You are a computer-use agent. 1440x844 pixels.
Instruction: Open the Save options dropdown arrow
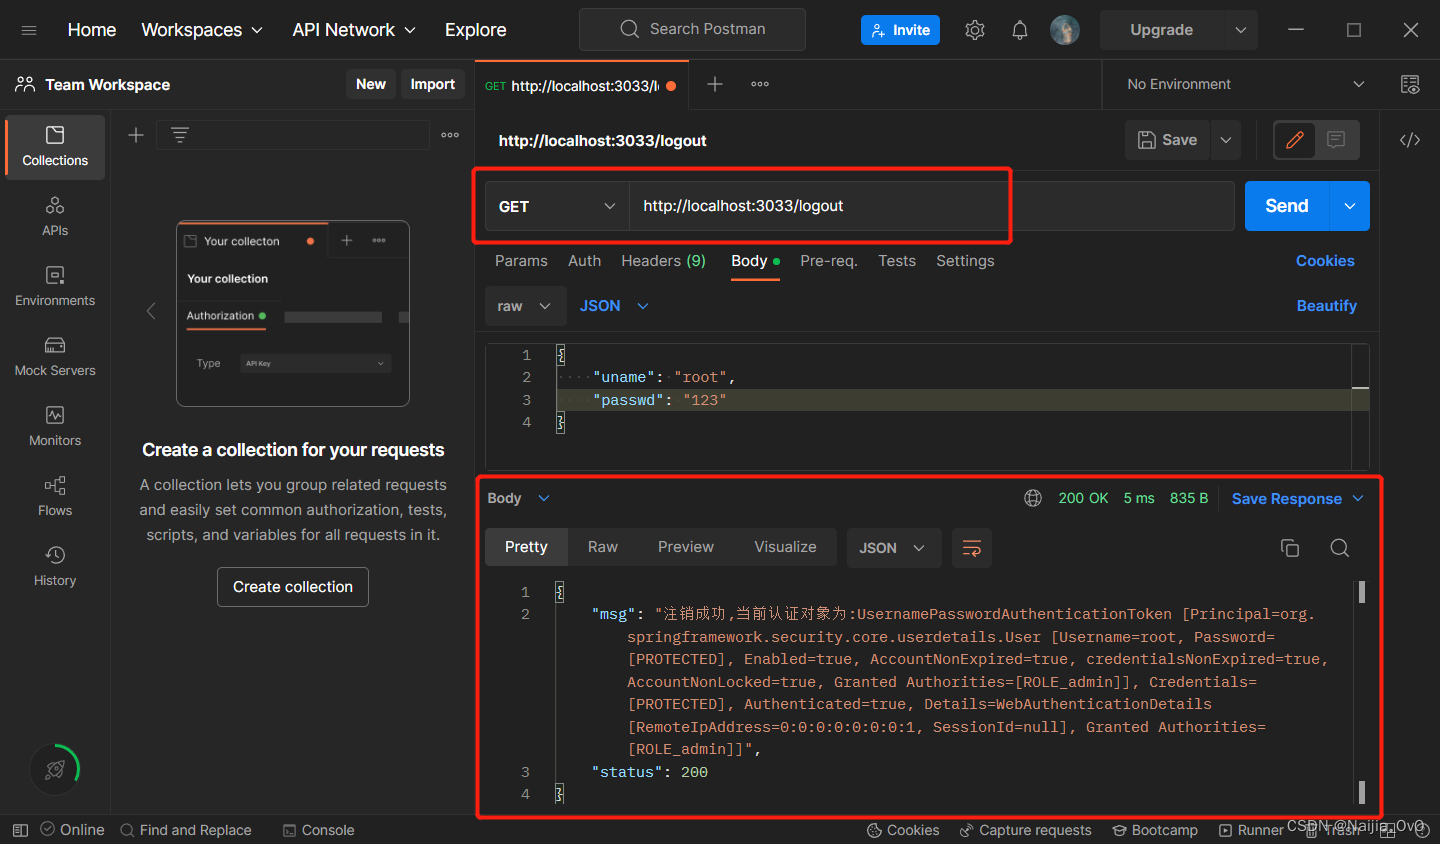coord(1226,140)
